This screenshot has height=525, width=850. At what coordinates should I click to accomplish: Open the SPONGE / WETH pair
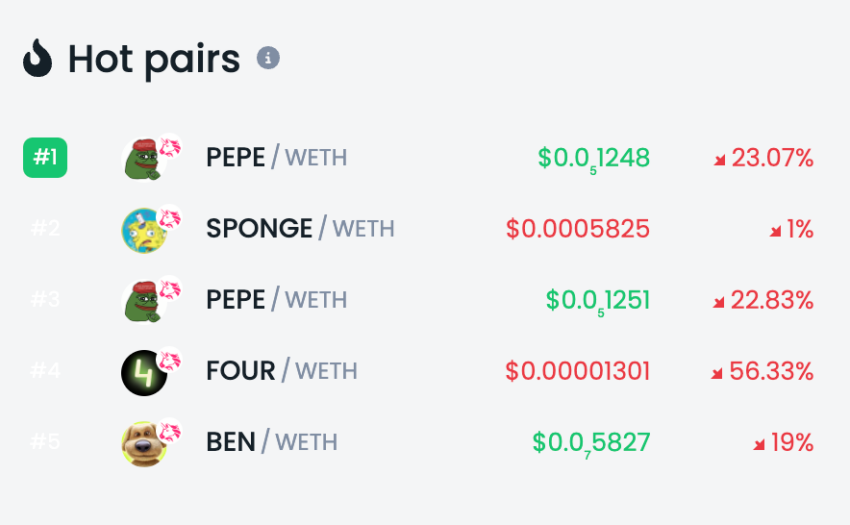[x=300, y=228]
